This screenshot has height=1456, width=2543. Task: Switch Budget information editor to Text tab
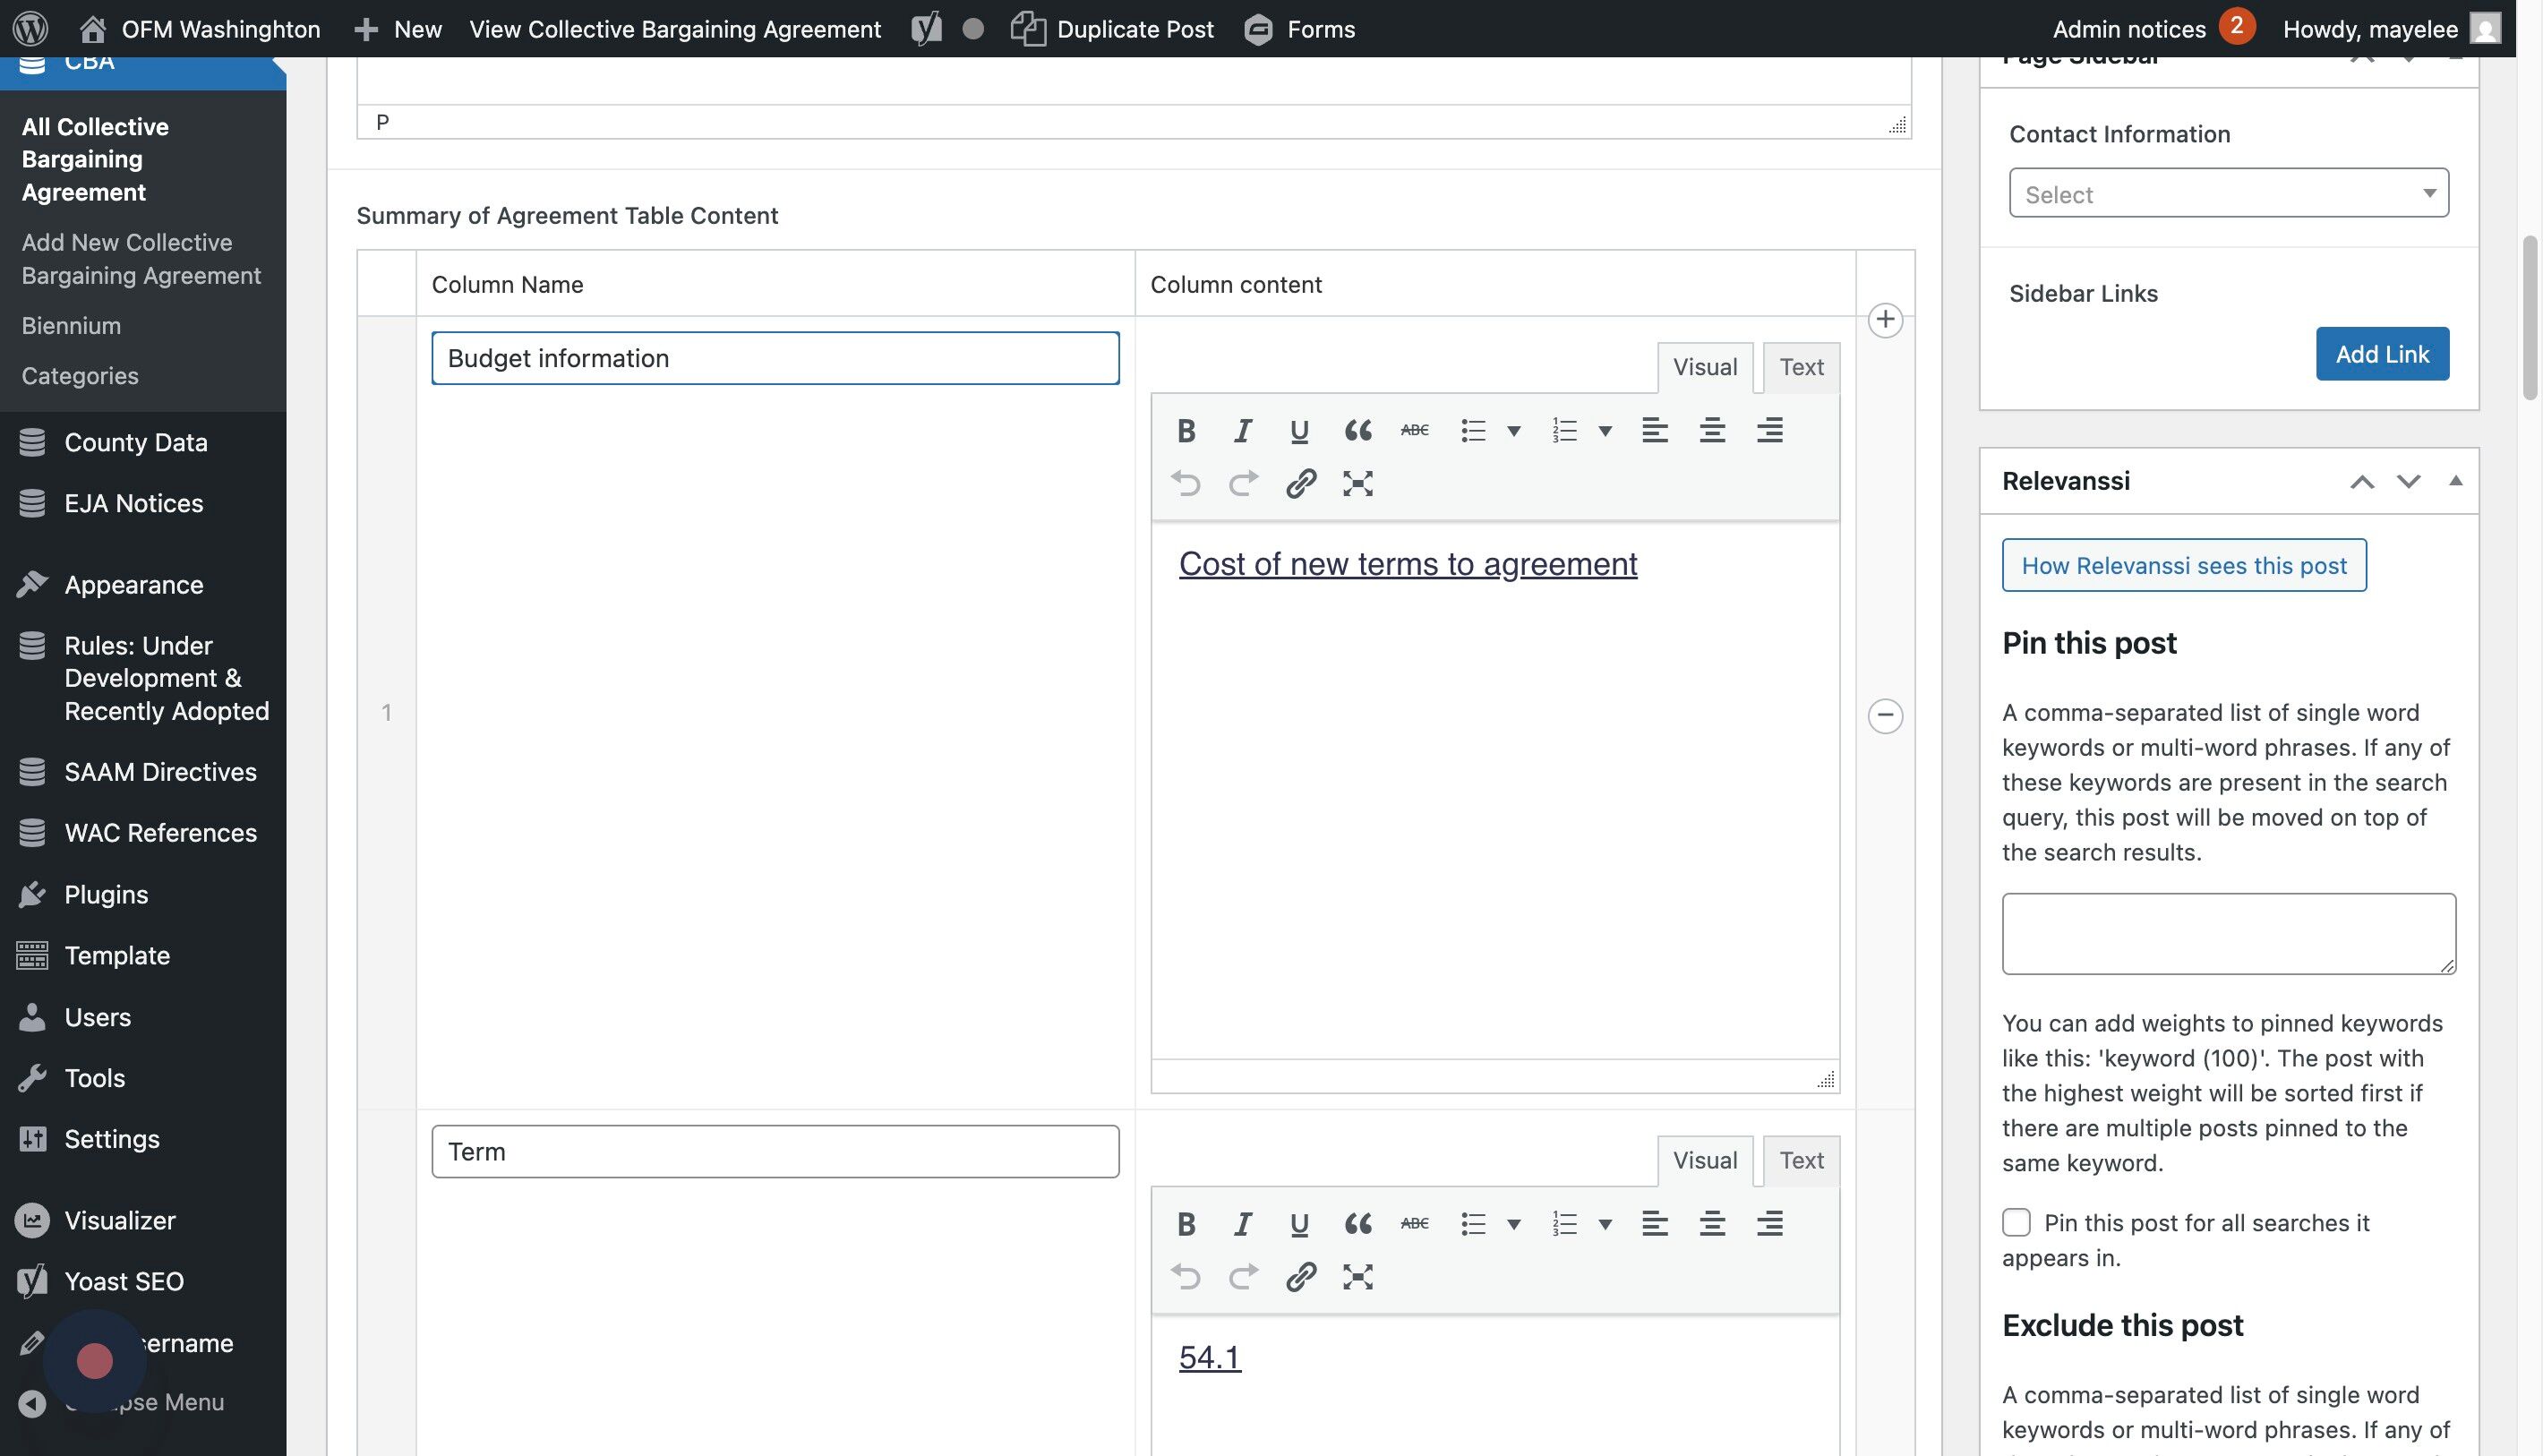(1801, 367)
